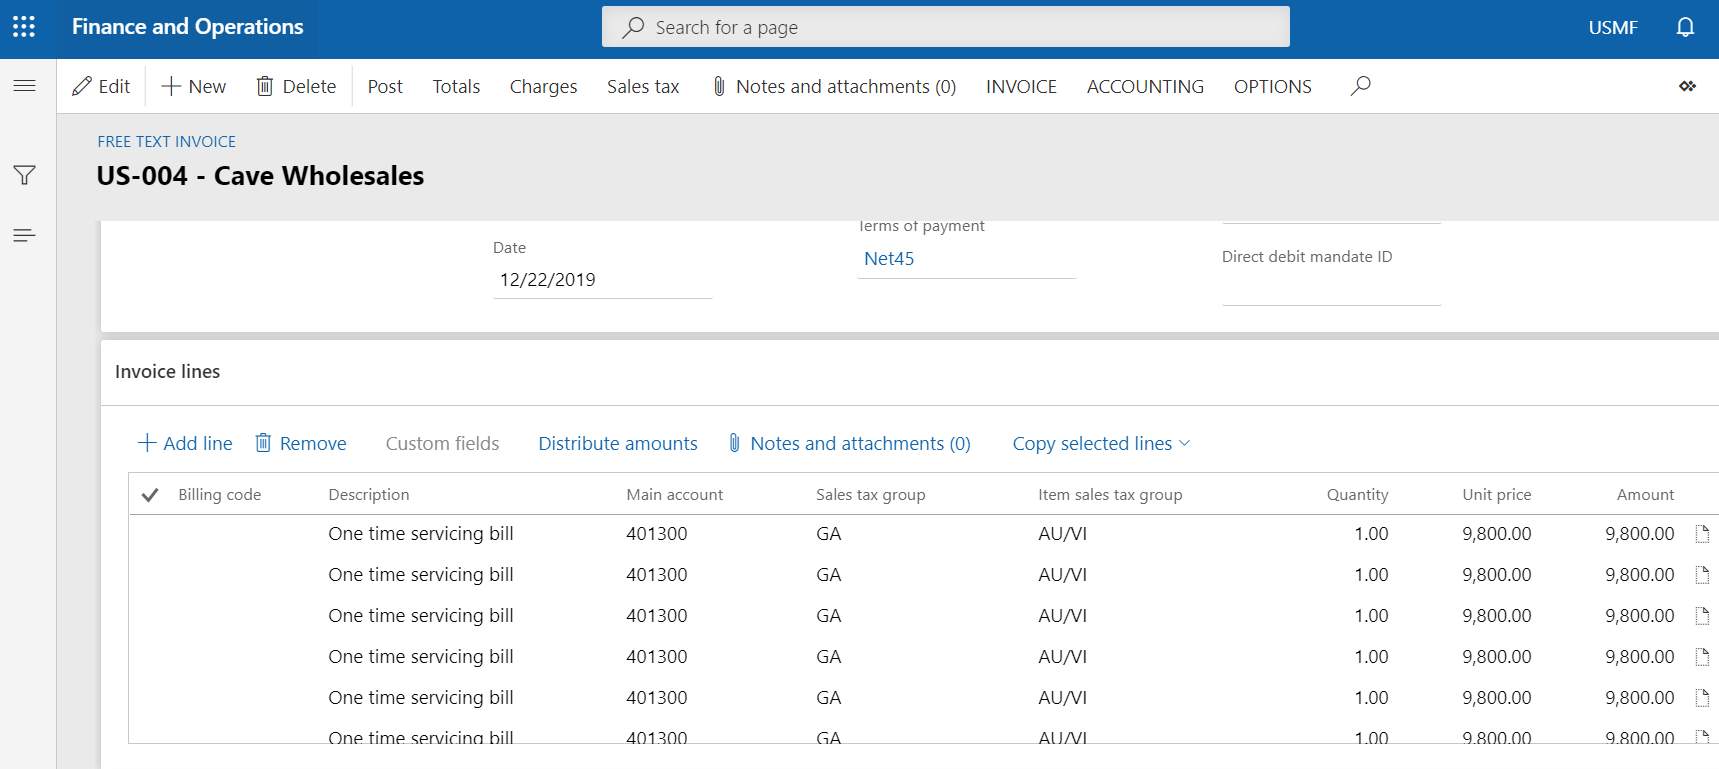Click the notifications bell icon

click(1685, 27)
